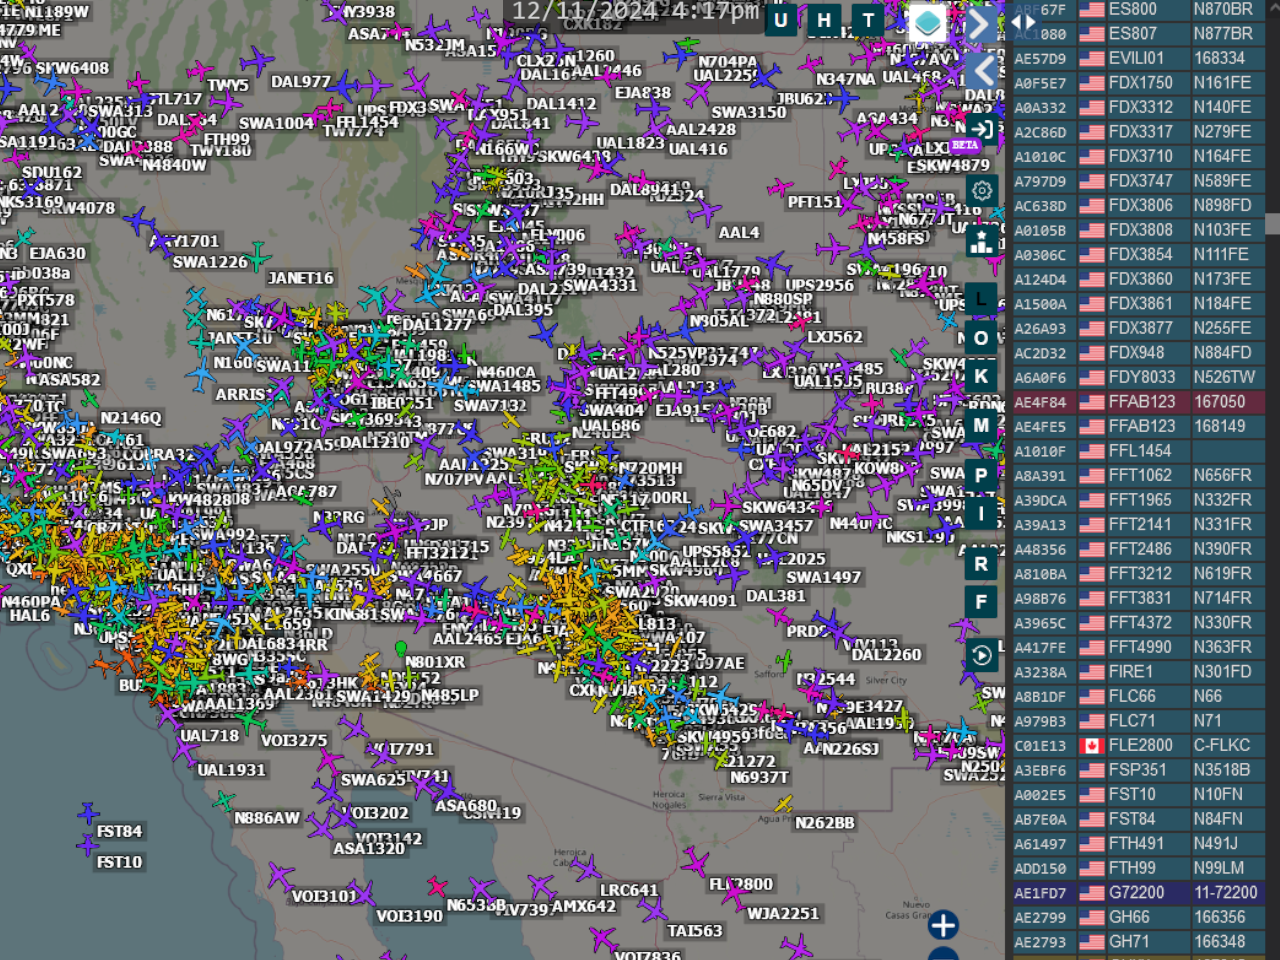Viewport: 1280px width, 960px height.
Task: Open the settings gear on the map
Action: tap(982, 190)
